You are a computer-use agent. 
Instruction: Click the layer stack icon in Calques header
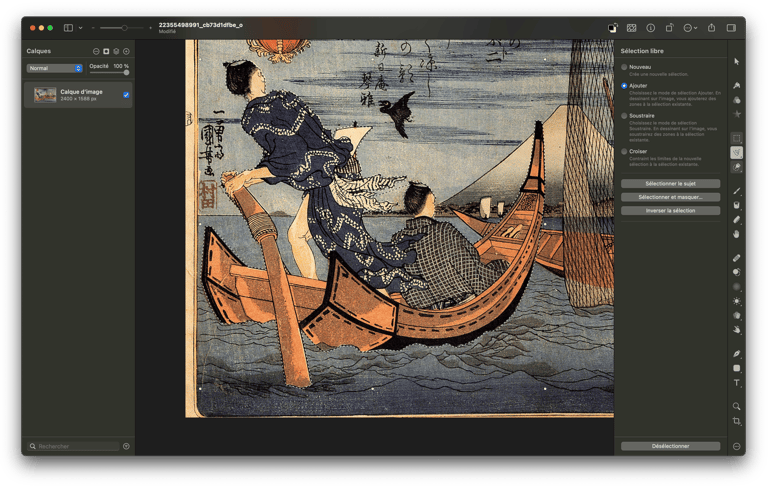pos(116,51)
